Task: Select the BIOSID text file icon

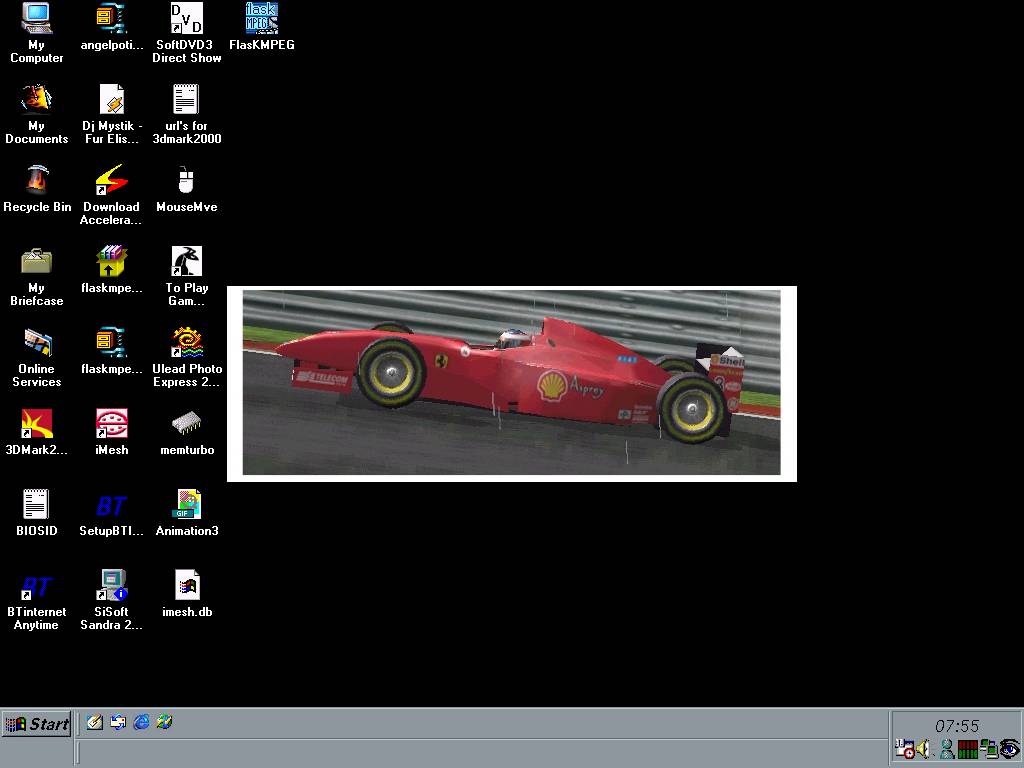Action: coord(37,504)
